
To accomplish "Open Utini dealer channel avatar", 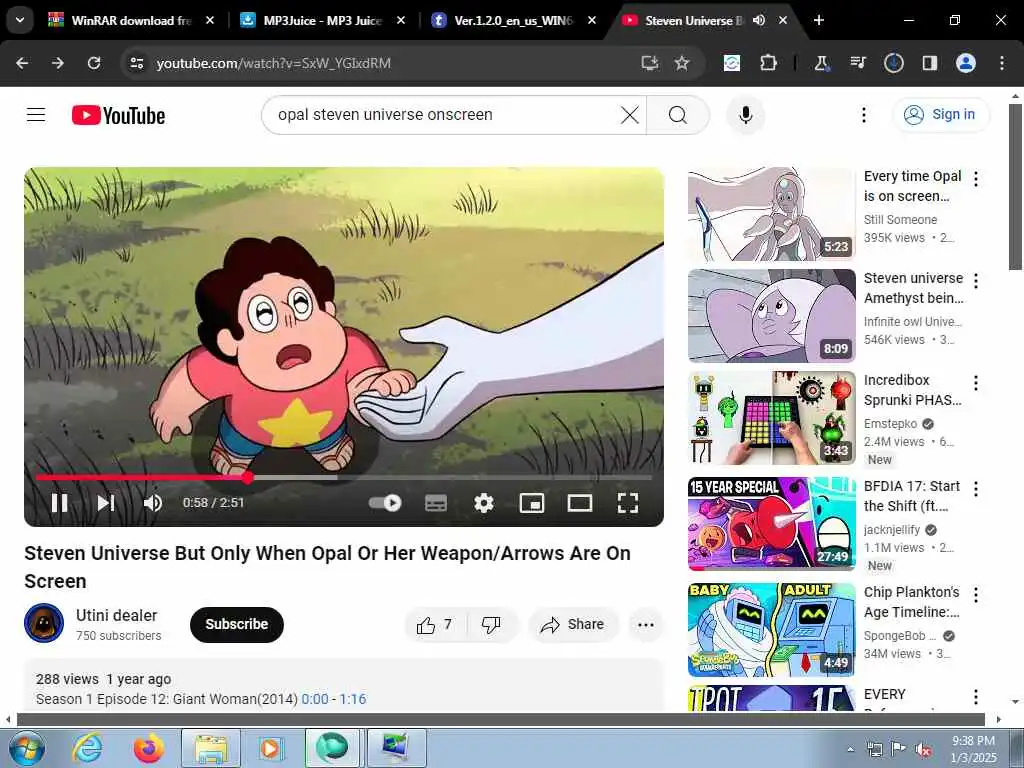I will [44, 624].
